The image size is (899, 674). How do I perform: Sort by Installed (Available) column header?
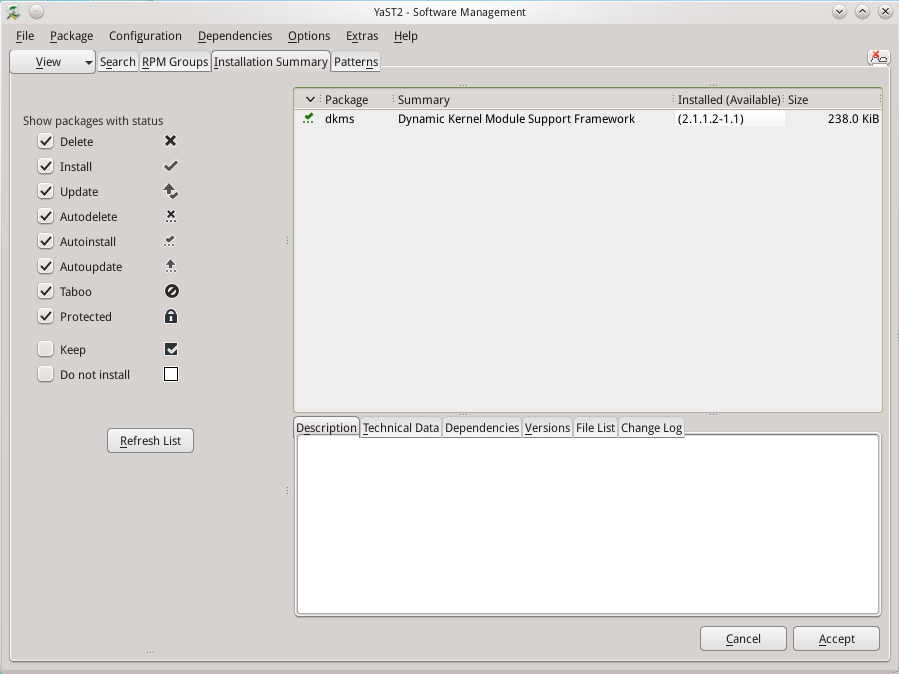(x=728, y=100)
